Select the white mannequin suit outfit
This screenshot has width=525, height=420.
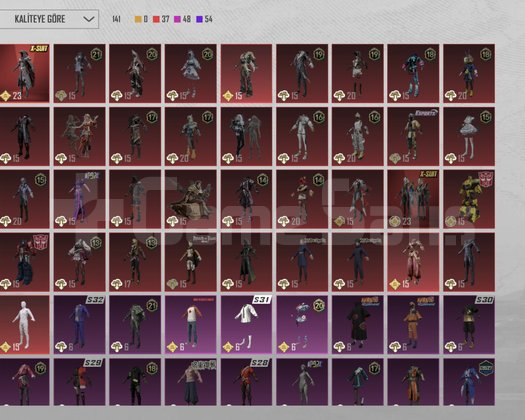click(x=24, y=325)
